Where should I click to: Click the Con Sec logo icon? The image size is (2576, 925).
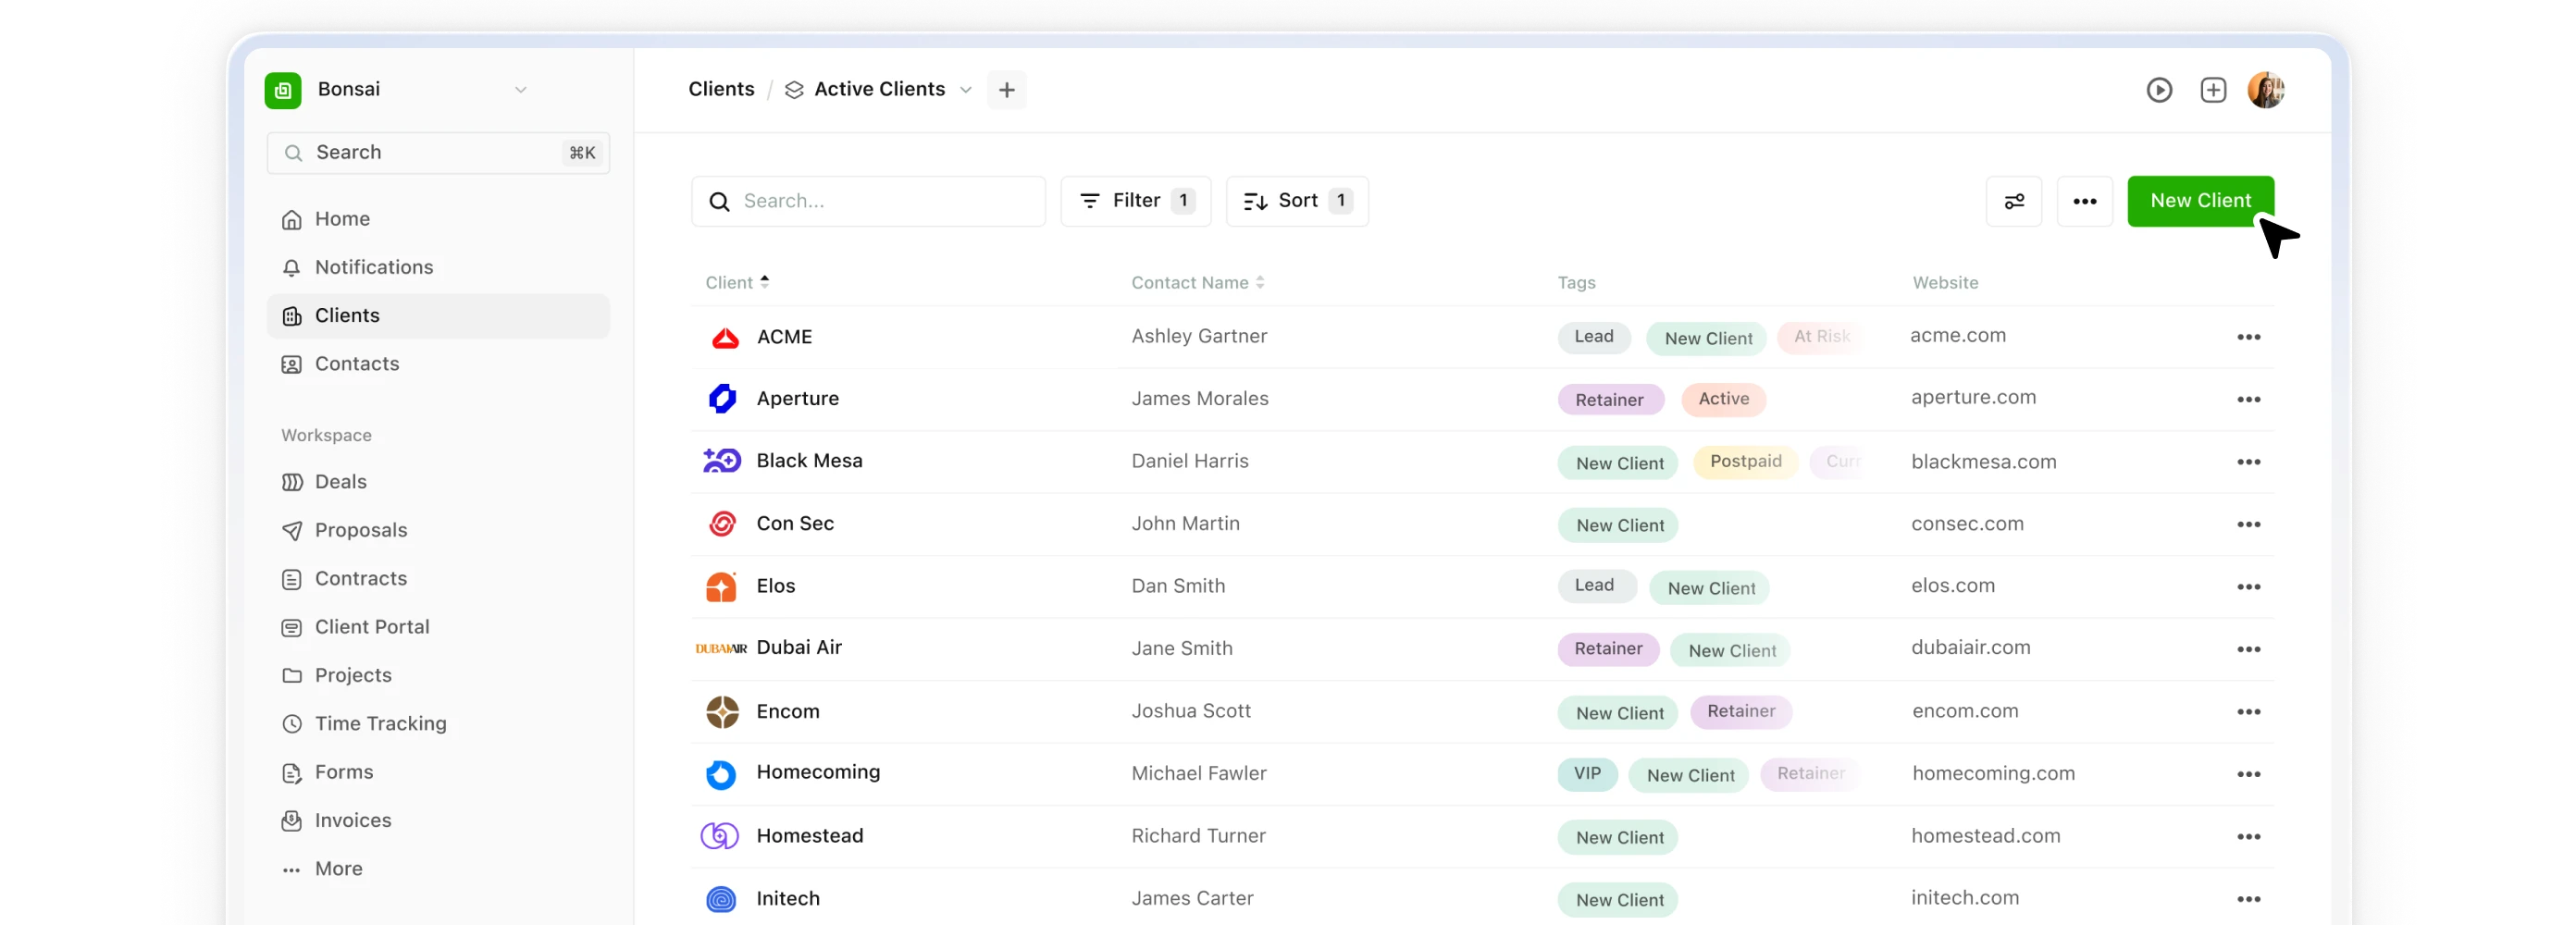722,524
